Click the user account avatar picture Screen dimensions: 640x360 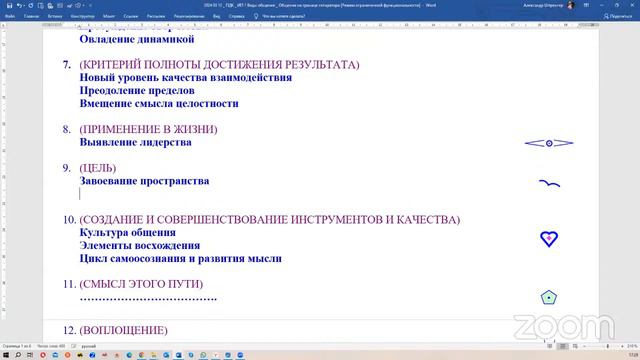571,5
